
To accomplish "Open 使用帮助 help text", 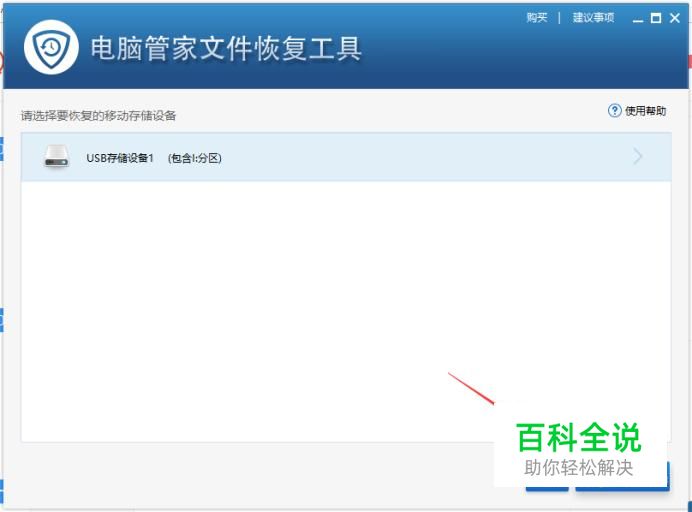I will [x=645, y=111].
